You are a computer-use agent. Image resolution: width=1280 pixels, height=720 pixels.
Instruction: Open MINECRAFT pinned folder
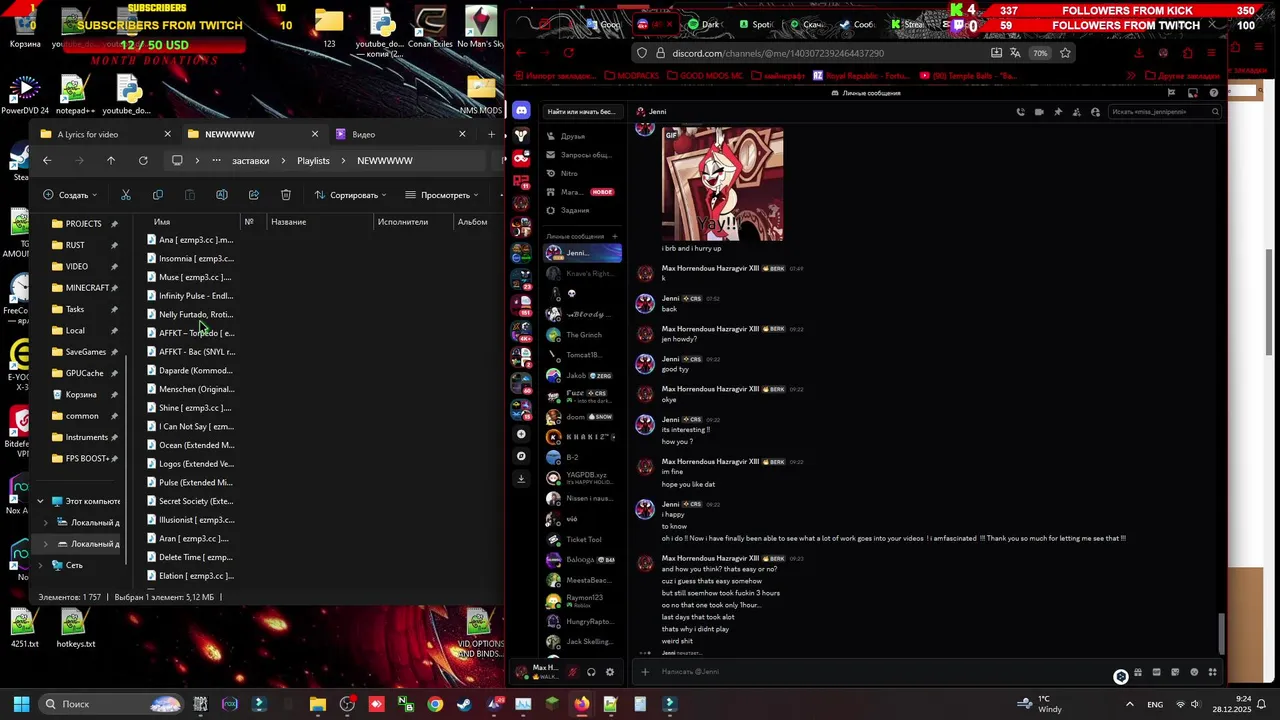[x=85, y=288]
